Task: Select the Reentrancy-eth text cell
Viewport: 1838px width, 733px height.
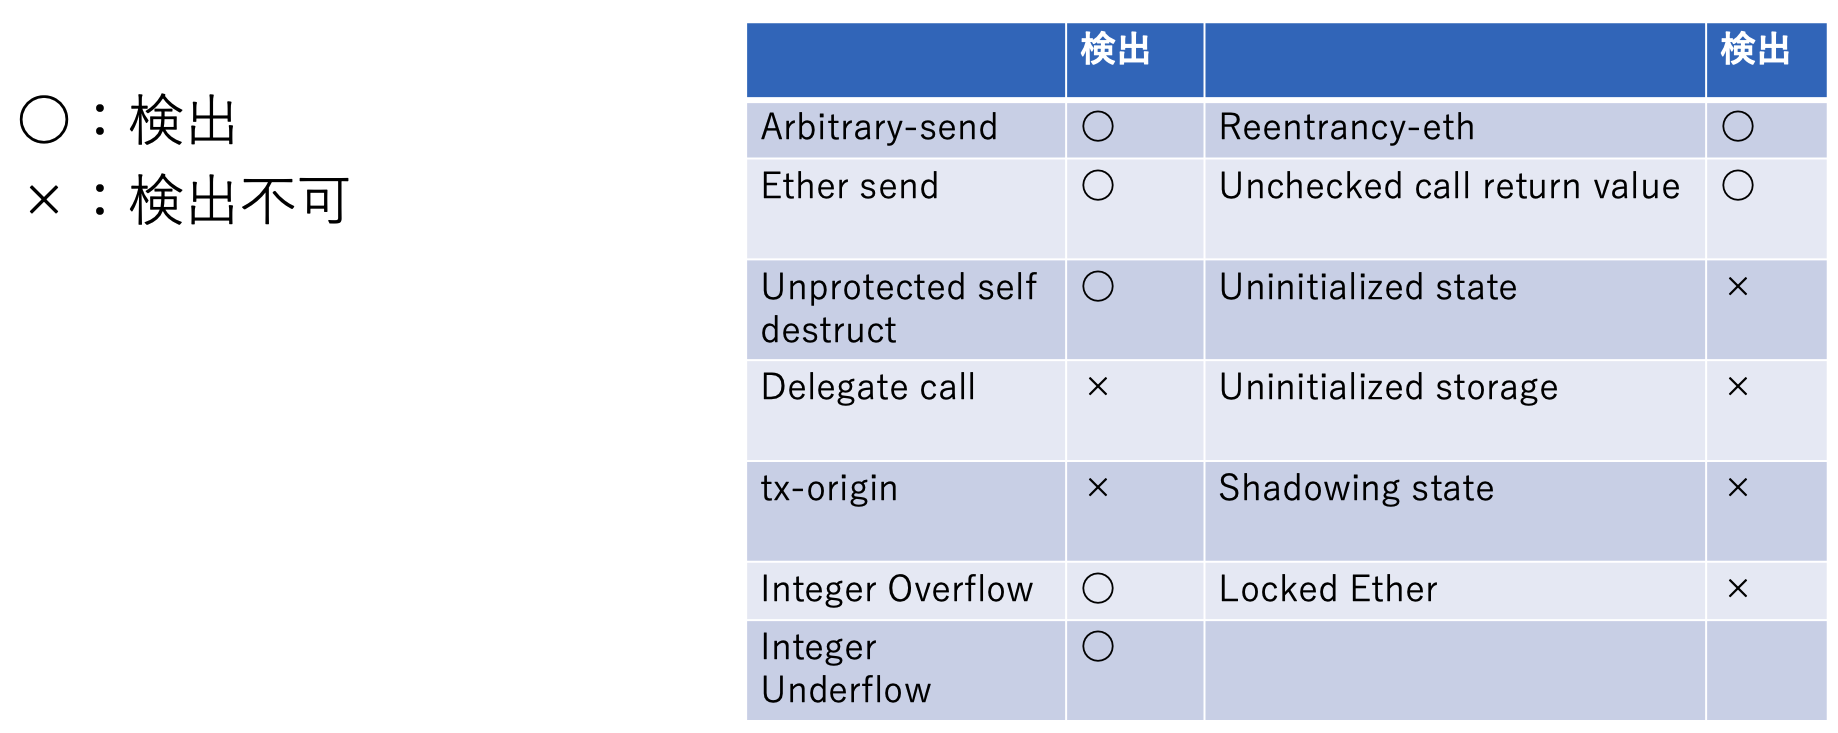Action: [x=1346, y=128]
